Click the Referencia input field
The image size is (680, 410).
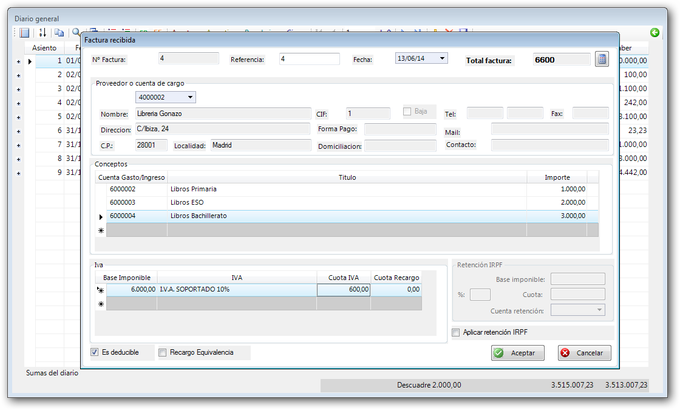click(309, 59)
